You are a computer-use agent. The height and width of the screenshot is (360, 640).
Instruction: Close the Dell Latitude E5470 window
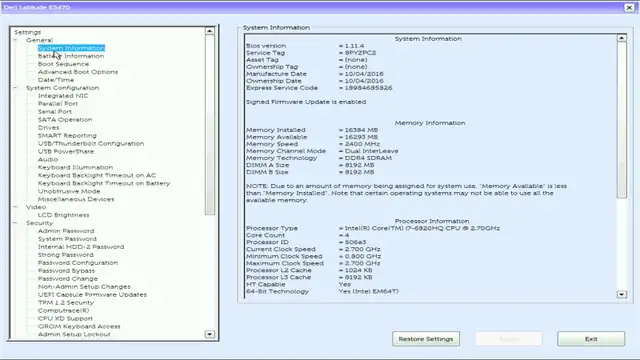[x=629, y=7]
